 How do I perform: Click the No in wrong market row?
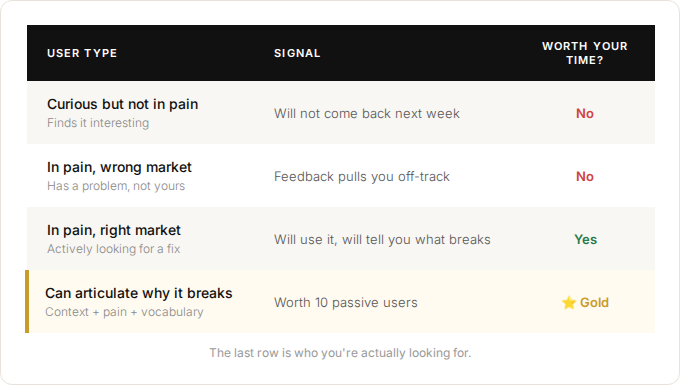pos(585,176)
